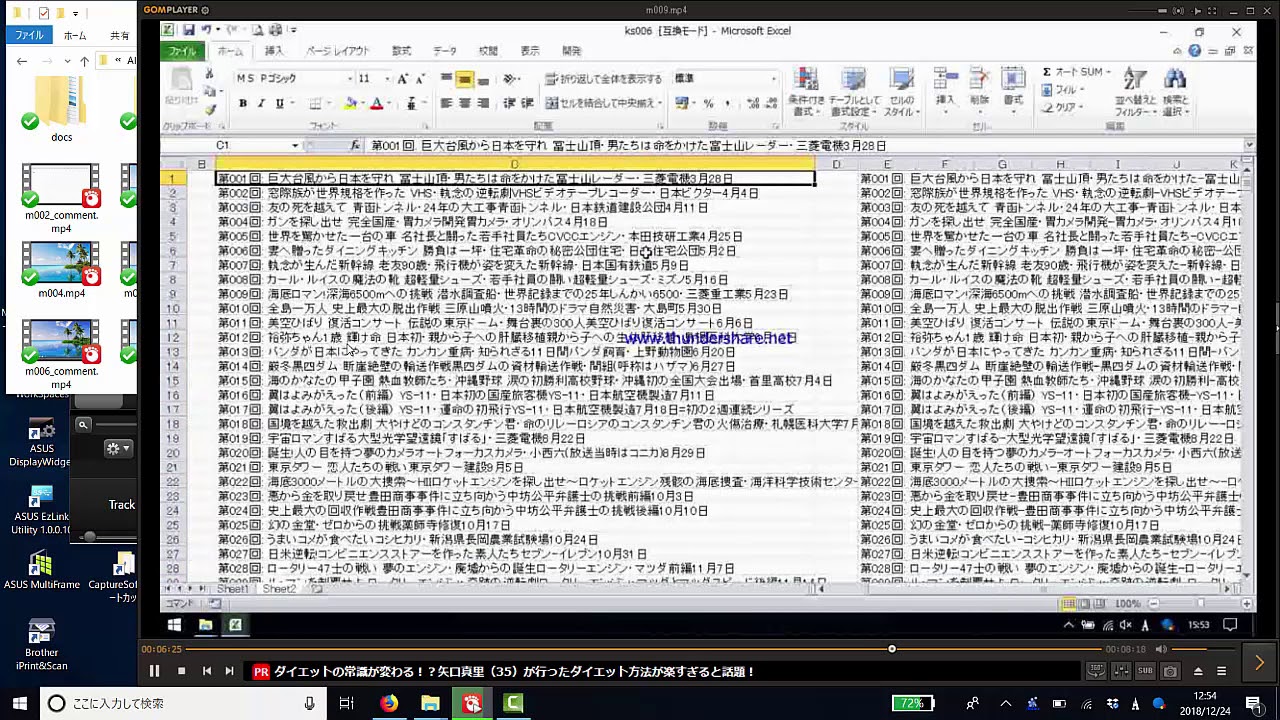Open File Explorer from the taskbar

click(x=430, y=703)
